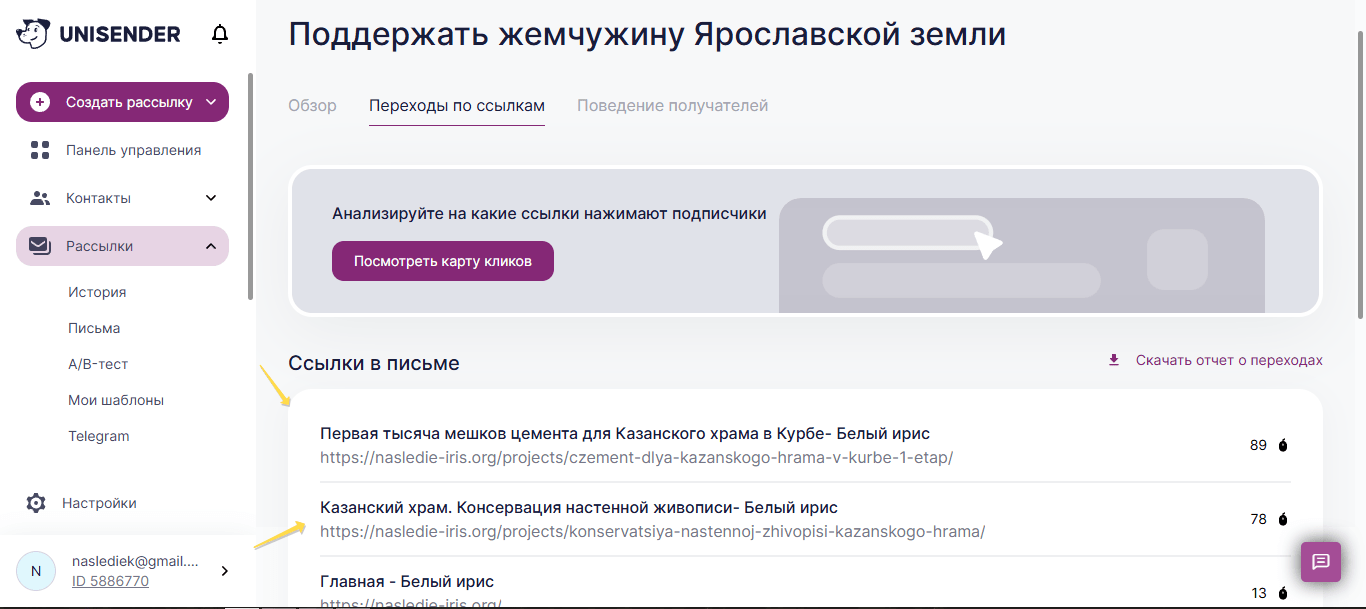Open account menu arrow
1366x609 pixels.
224,571
